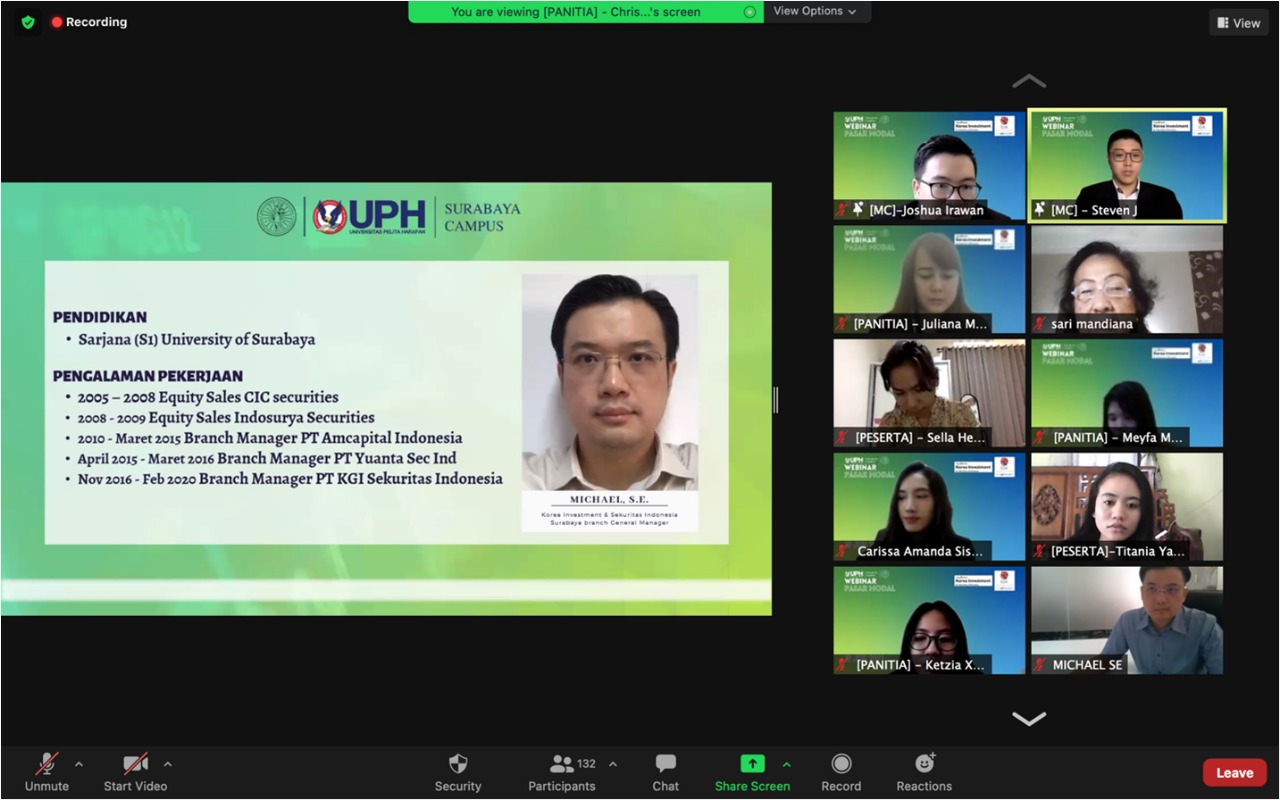Click 'MICHAEL, S.E.' caption under photo

pos(609,499)
